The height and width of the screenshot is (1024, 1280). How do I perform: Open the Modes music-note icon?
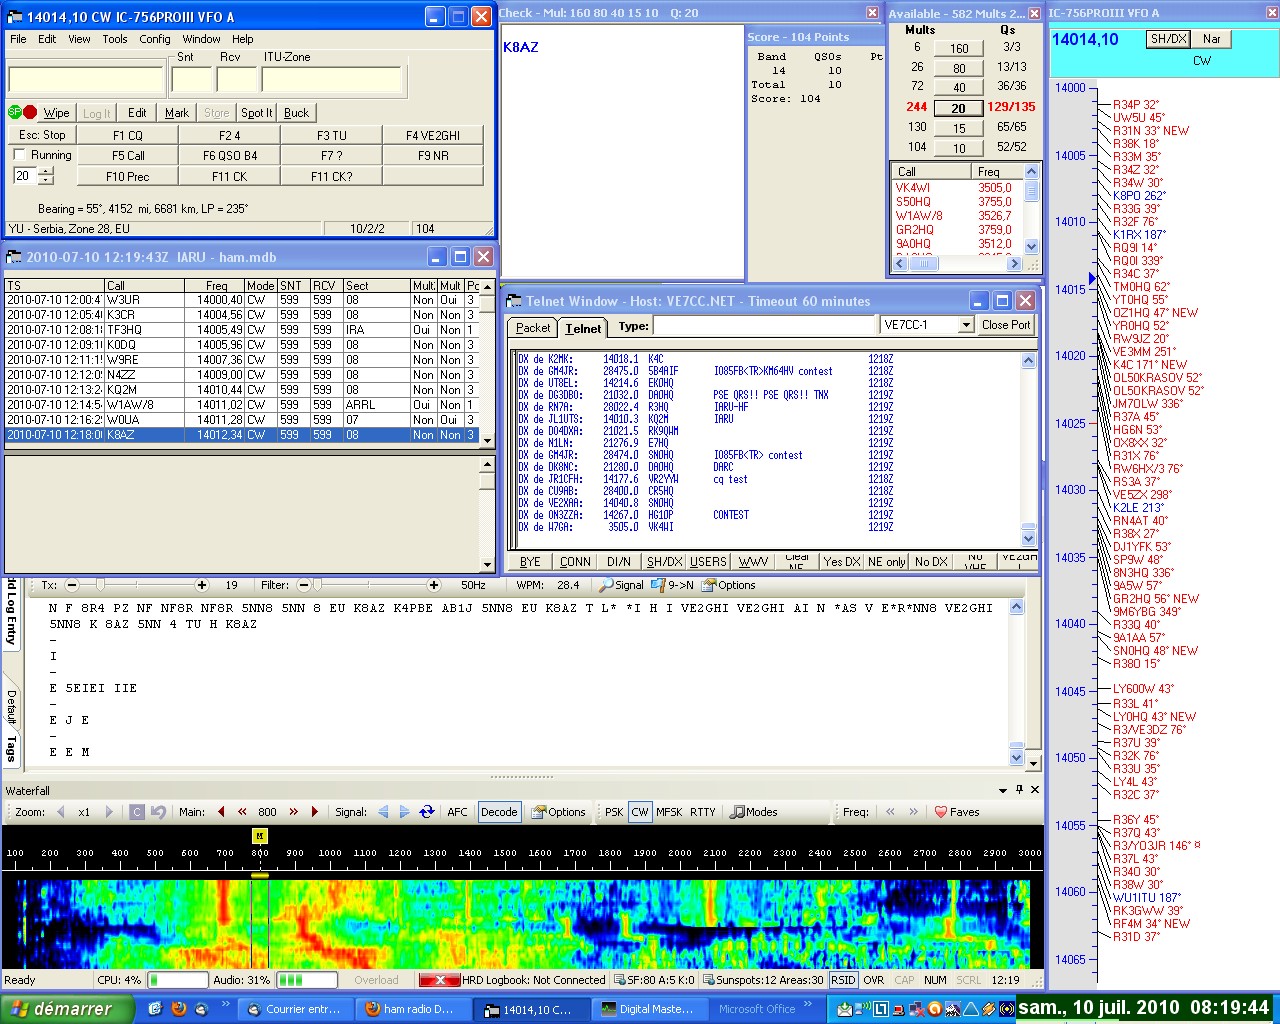737,812
